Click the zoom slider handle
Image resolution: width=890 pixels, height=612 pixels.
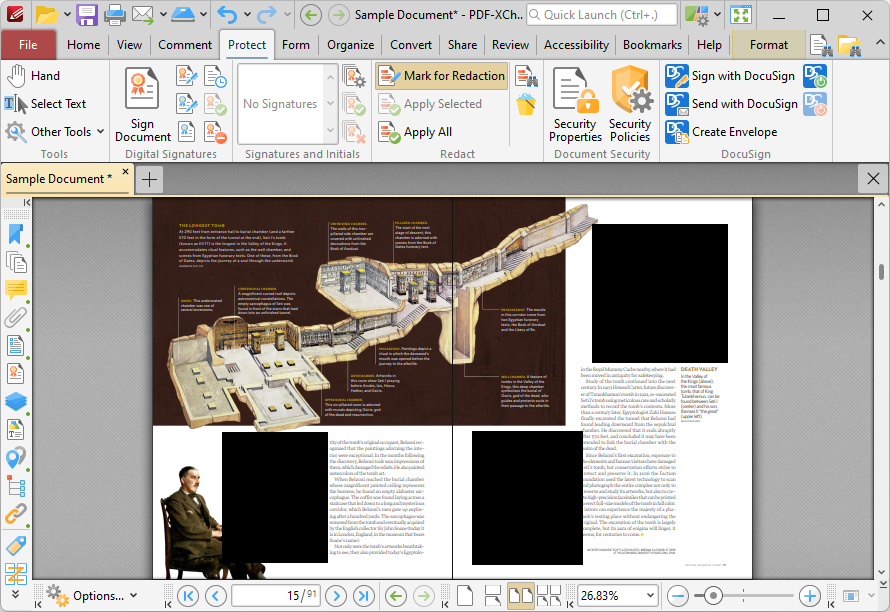tap(713, 596)
